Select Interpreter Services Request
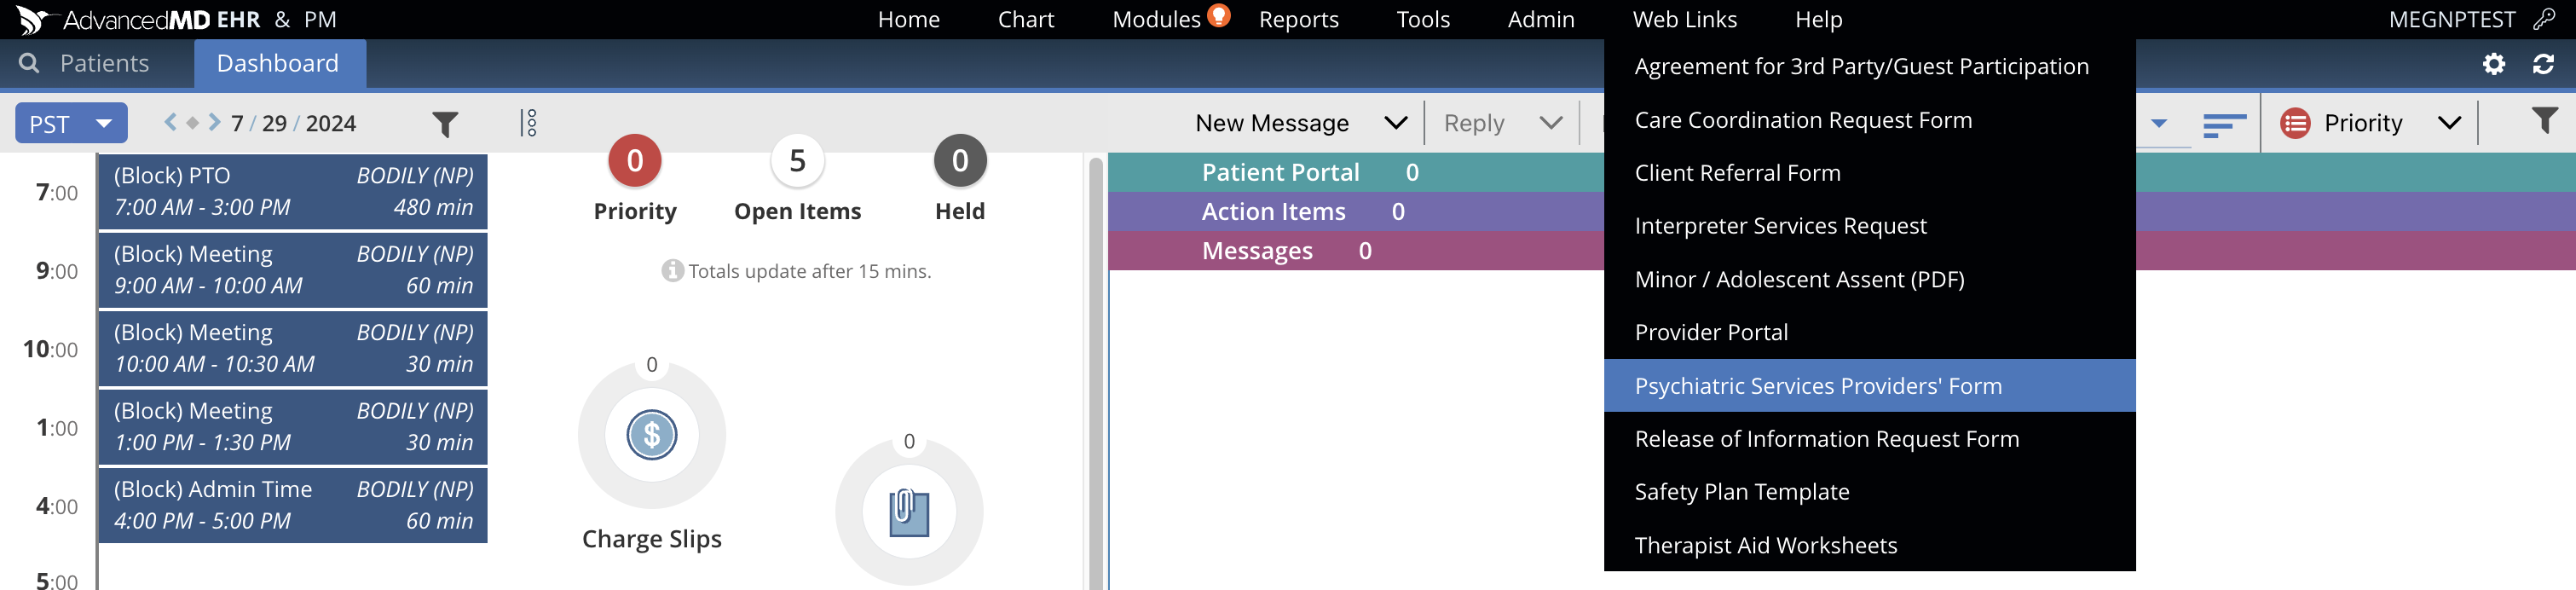The height and width of the screenshot is (590, 2576). click(x=1869, y=226)
